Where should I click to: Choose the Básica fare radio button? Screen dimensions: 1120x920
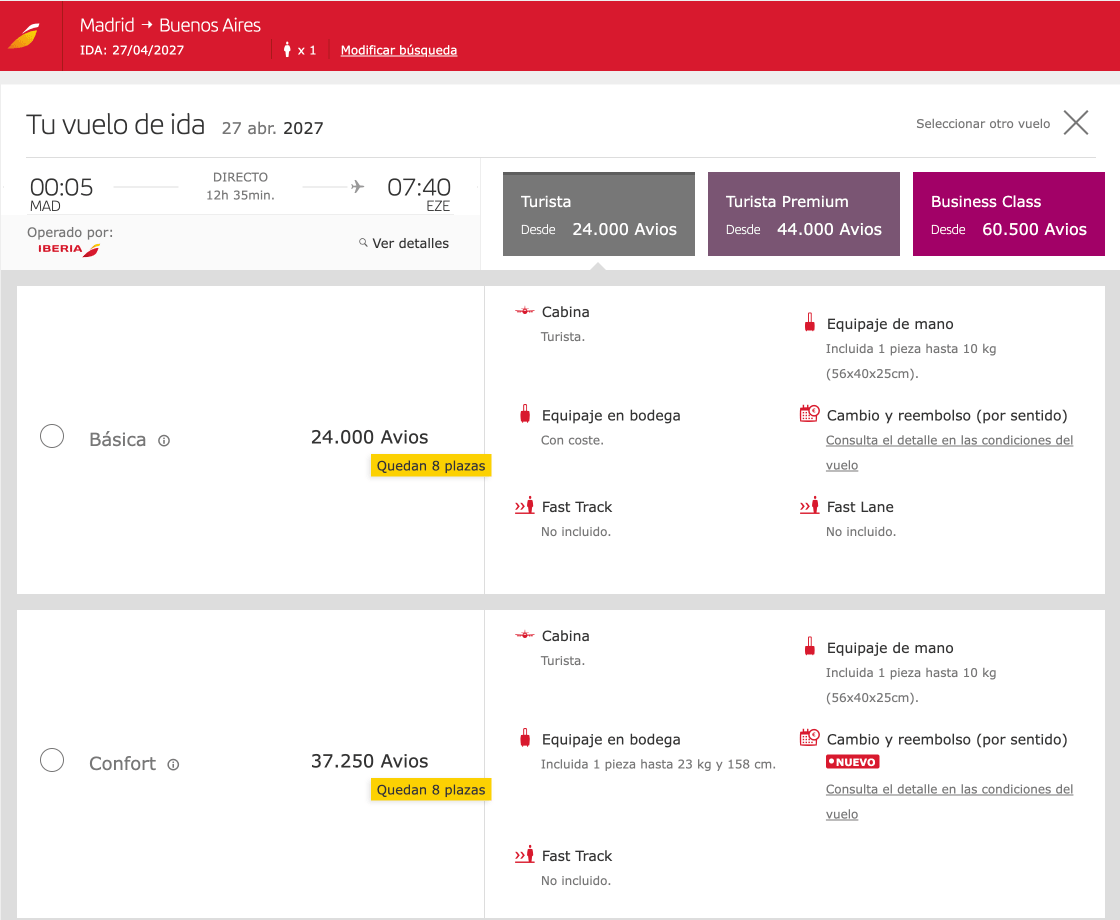52,436
